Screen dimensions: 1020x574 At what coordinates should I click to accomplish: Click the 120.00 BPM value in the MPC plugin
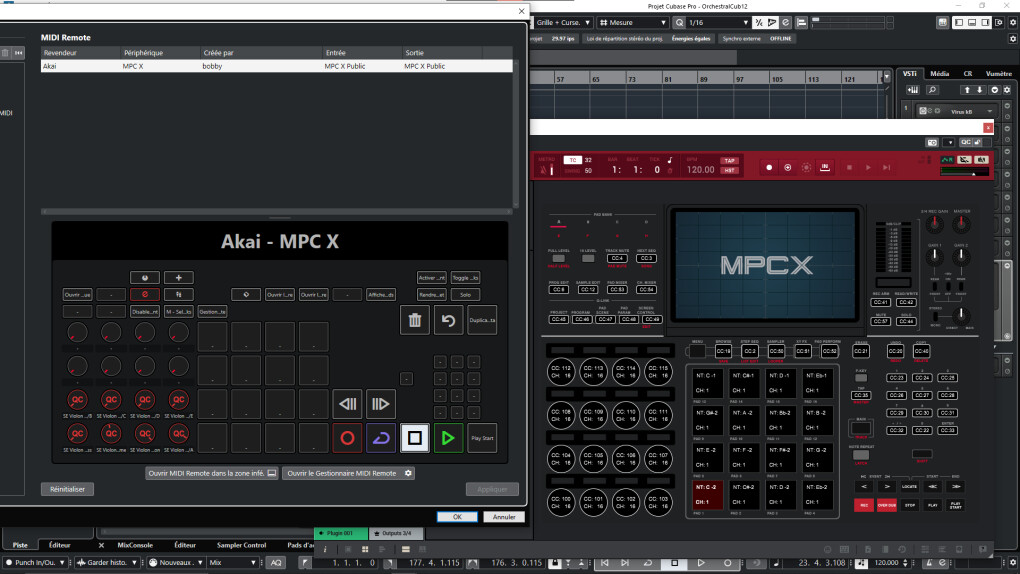tap(701, 170)
